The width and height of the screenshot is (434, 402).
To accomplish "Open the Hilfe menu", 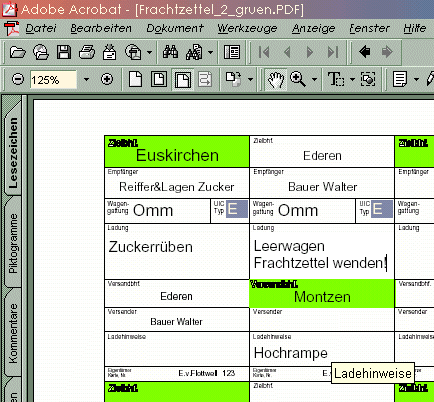I will 415,28.
